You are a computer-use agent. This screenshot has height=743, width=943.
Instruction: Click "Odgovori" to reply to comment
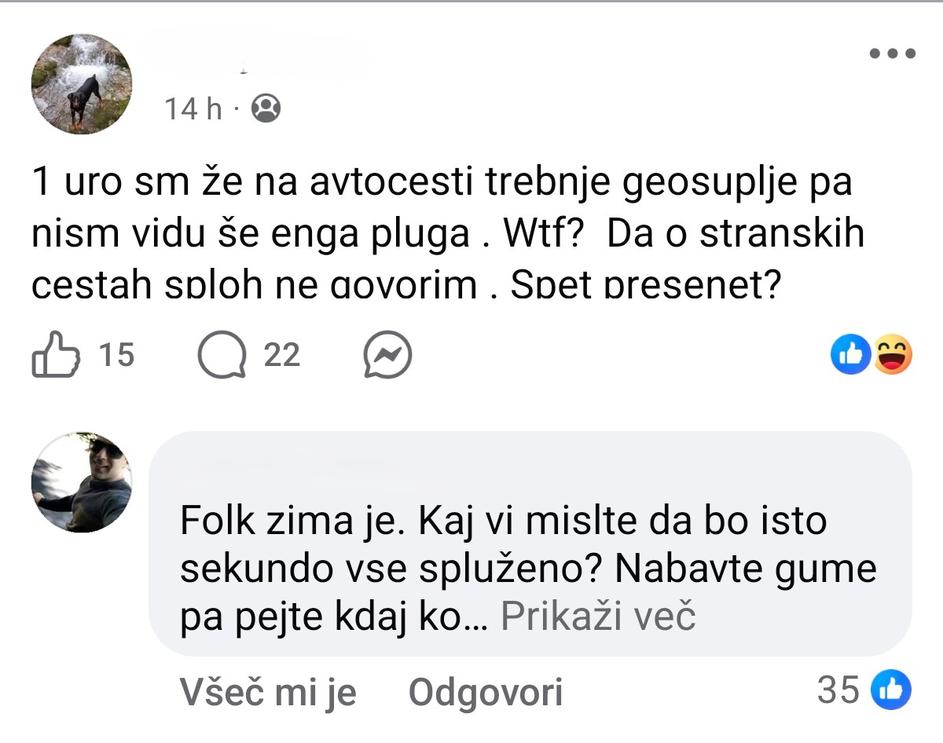[x=485, y=692]
